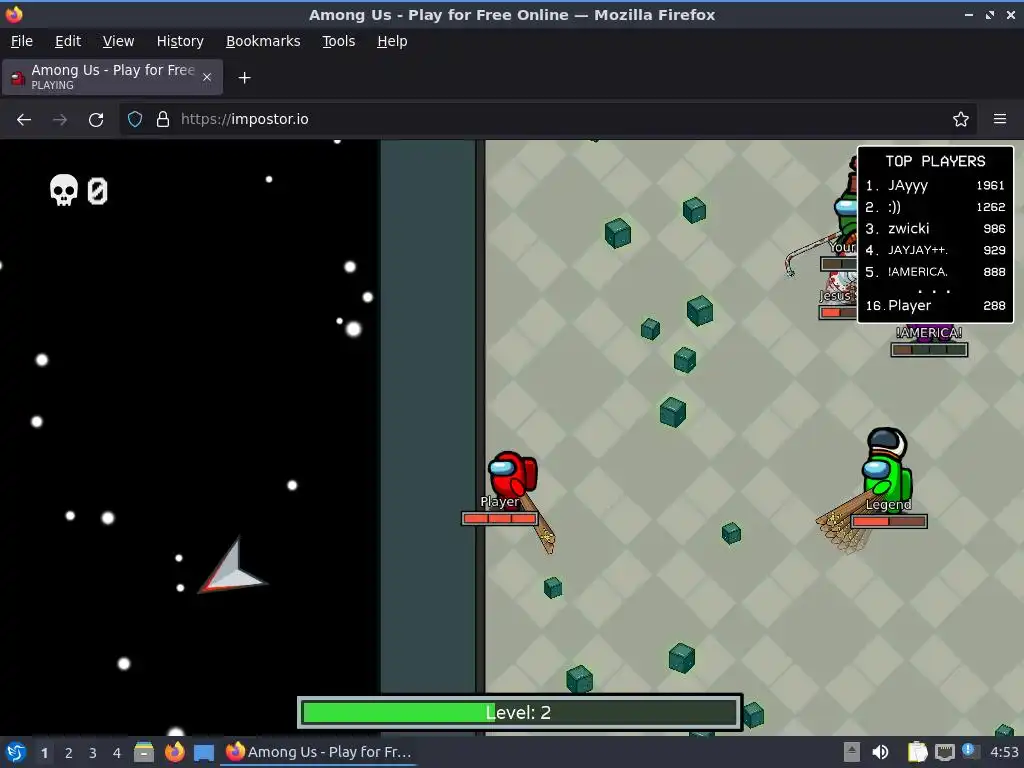Image resolution: width=1024 pixels, height=768 pixels.
Task: Open the Bookmarks menu
Action: coord(263,41)
